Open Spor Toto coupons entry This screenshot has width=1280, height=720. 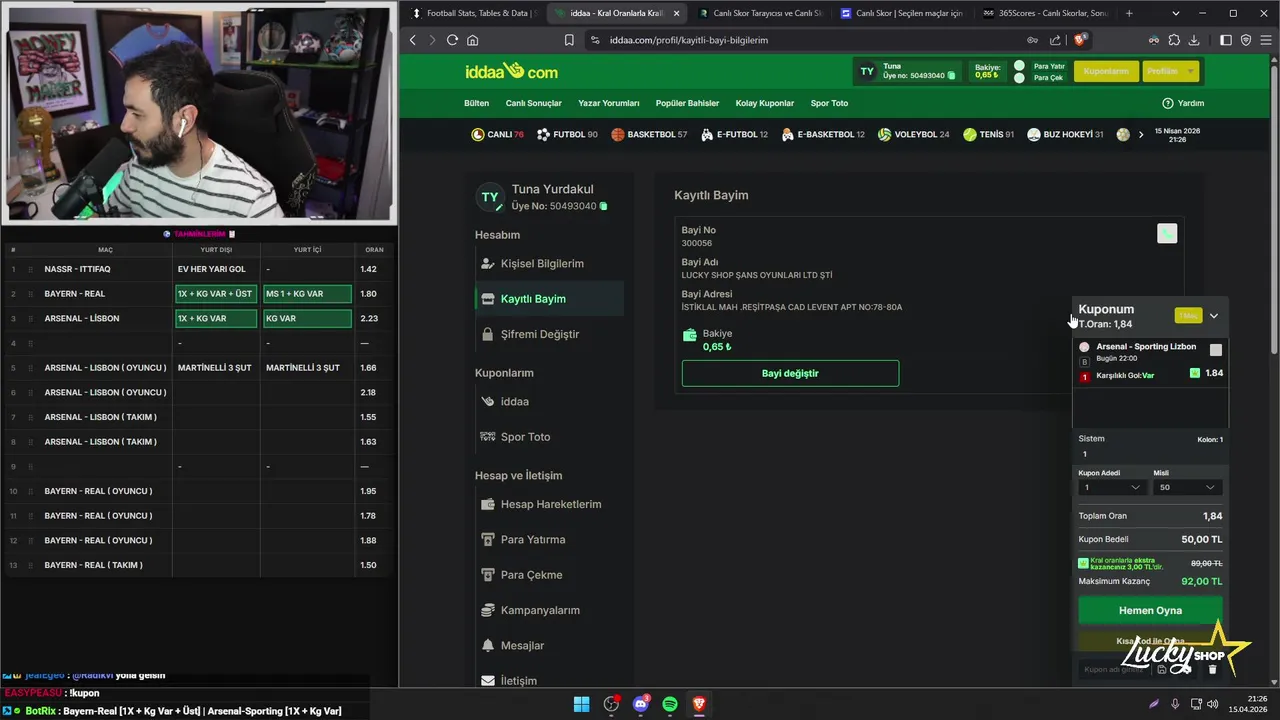click(515, 437)
